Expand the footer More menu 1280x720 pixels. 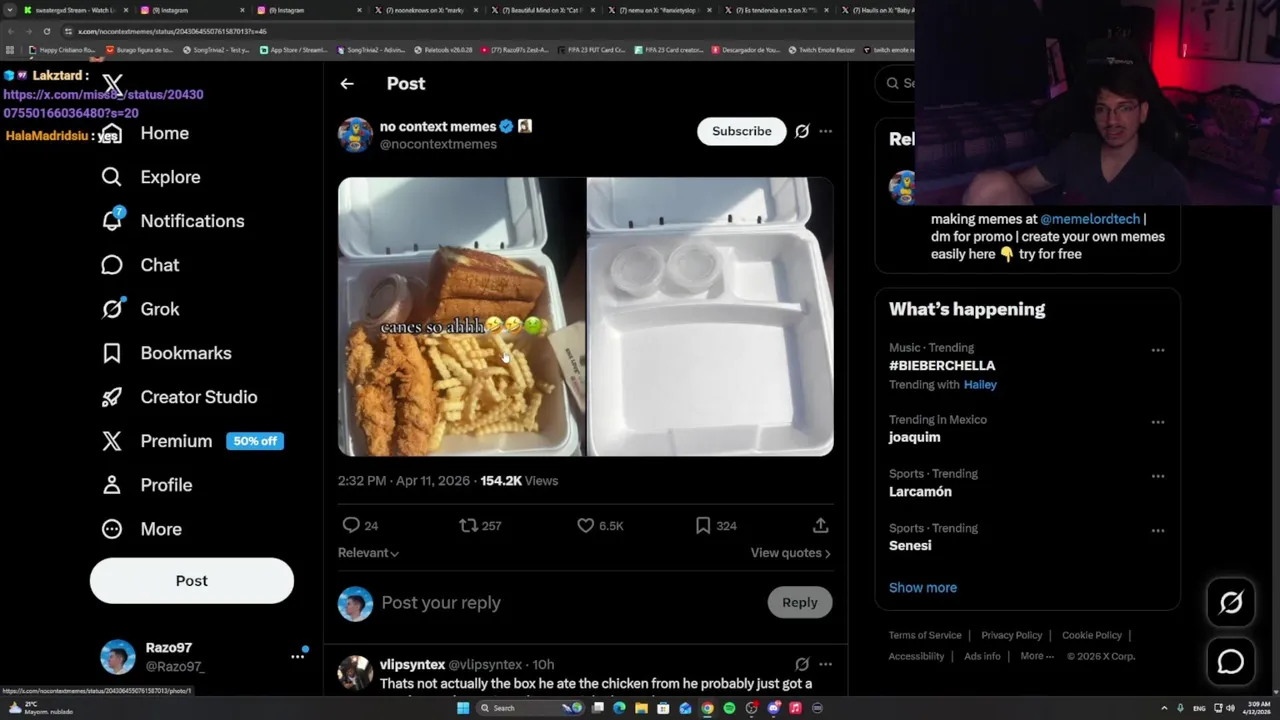point(1037,656)
